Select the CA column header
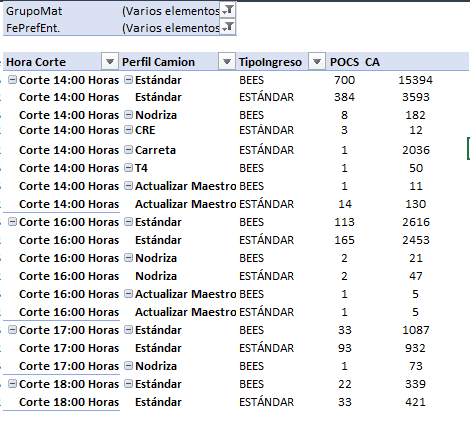Image resolution: width=470 pixels, height=422 pixels. (372, 62)
